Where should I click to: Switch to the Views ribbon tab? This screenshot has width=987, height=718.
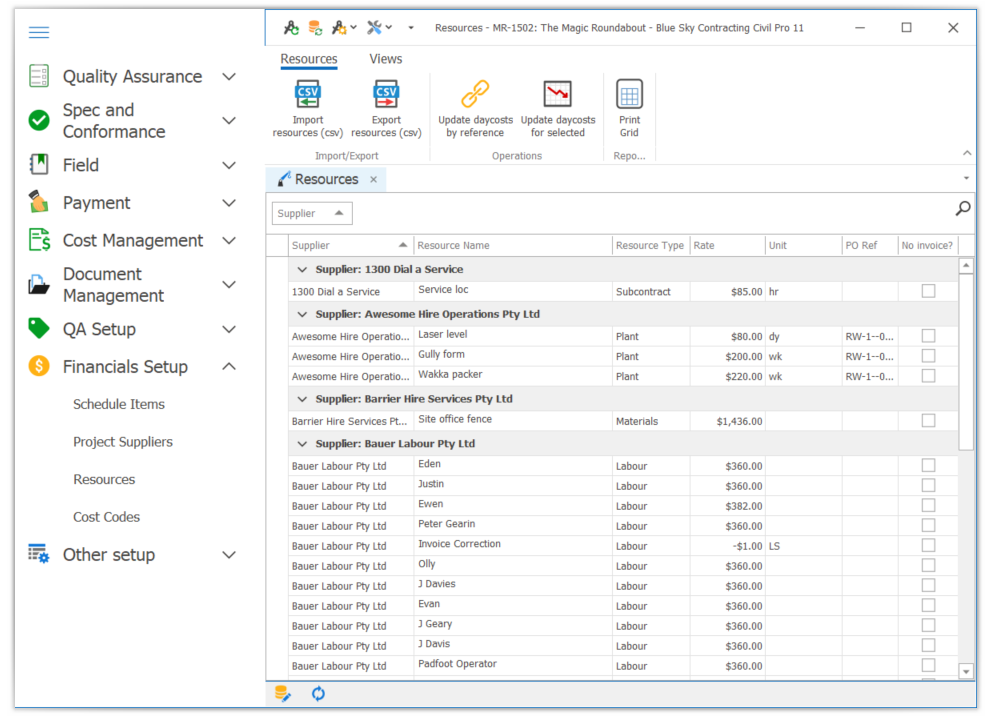(386, 59)
